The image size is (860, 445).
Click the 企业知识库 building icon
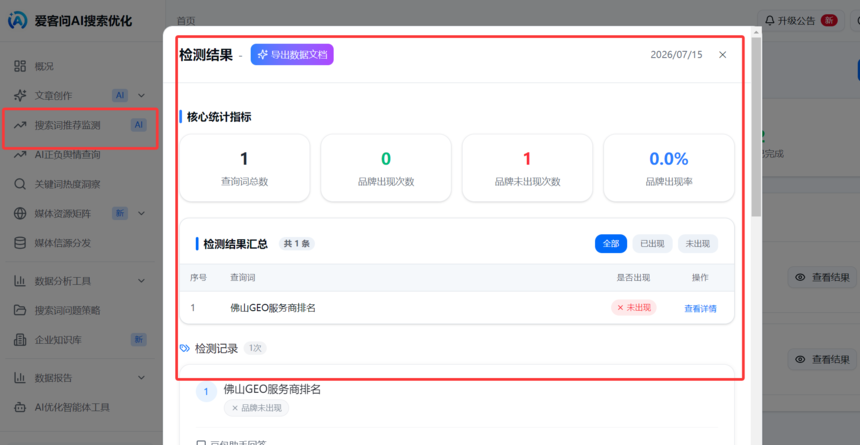tap(20, 340)
